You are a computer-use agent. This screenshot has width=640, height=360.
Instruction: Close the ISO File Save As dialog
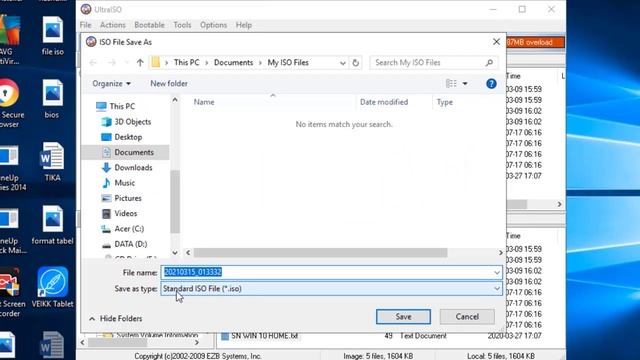(496, 42)
